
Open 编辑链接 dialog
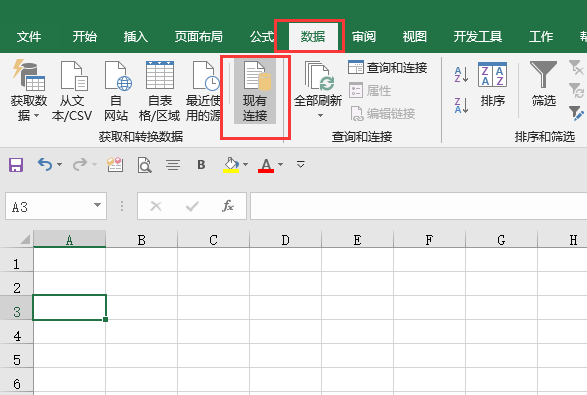pyautogui.click(x=383, y=113)
